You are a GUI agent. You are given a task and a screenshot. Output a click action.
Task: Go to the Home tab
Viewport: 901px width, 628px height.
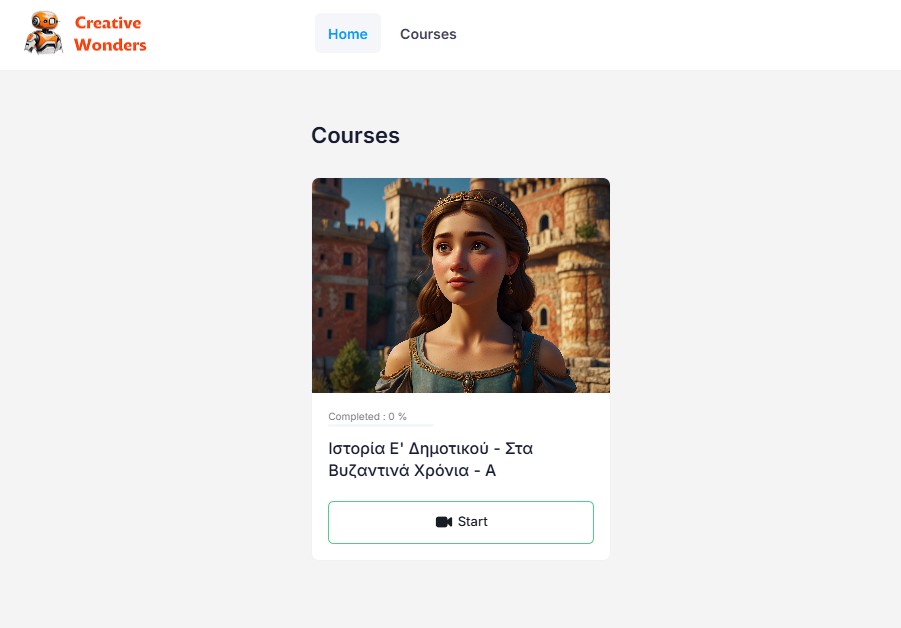(347, 34)
